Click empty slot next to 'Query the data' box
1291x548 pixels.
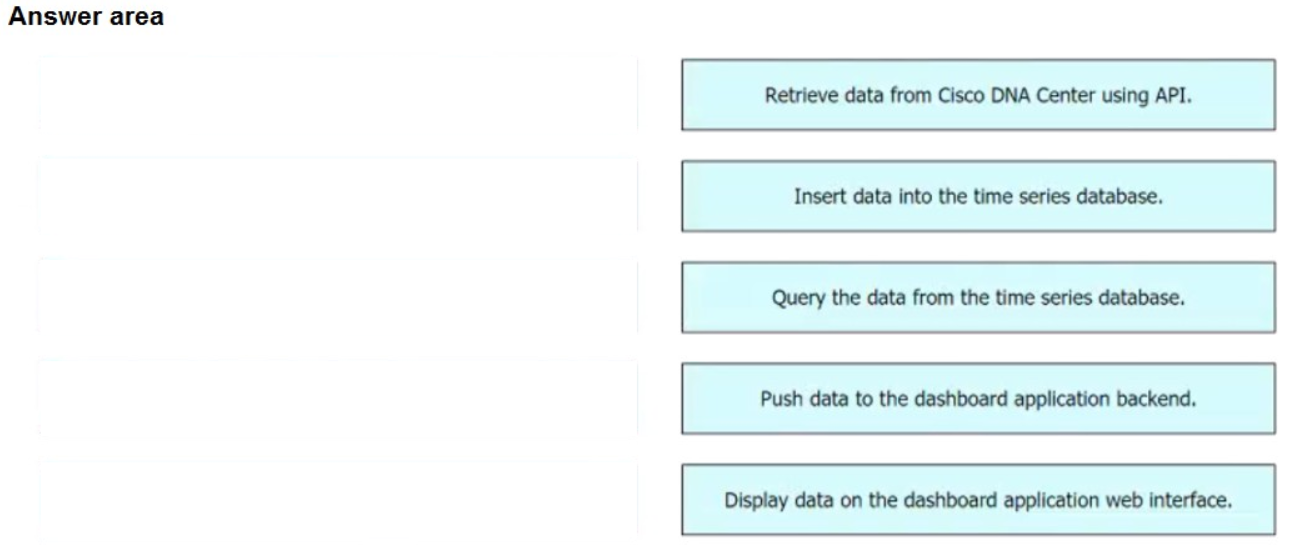click(x=337, y=297)
